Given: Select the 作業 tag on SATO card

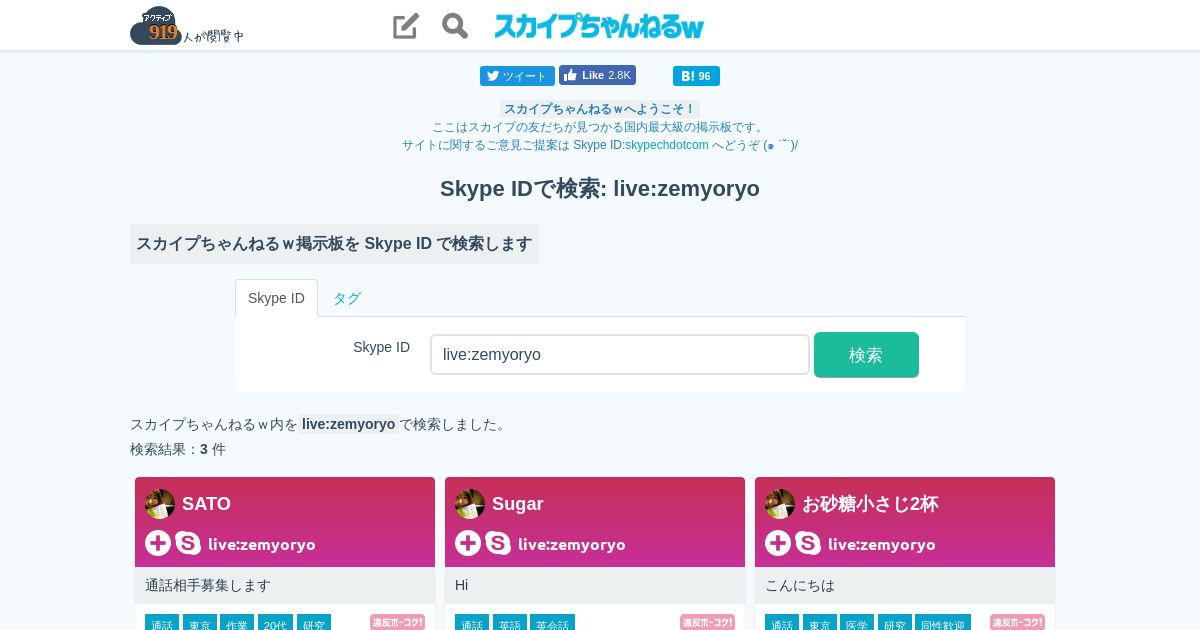Looking at the screenshot, I should (x=237, y=623).
